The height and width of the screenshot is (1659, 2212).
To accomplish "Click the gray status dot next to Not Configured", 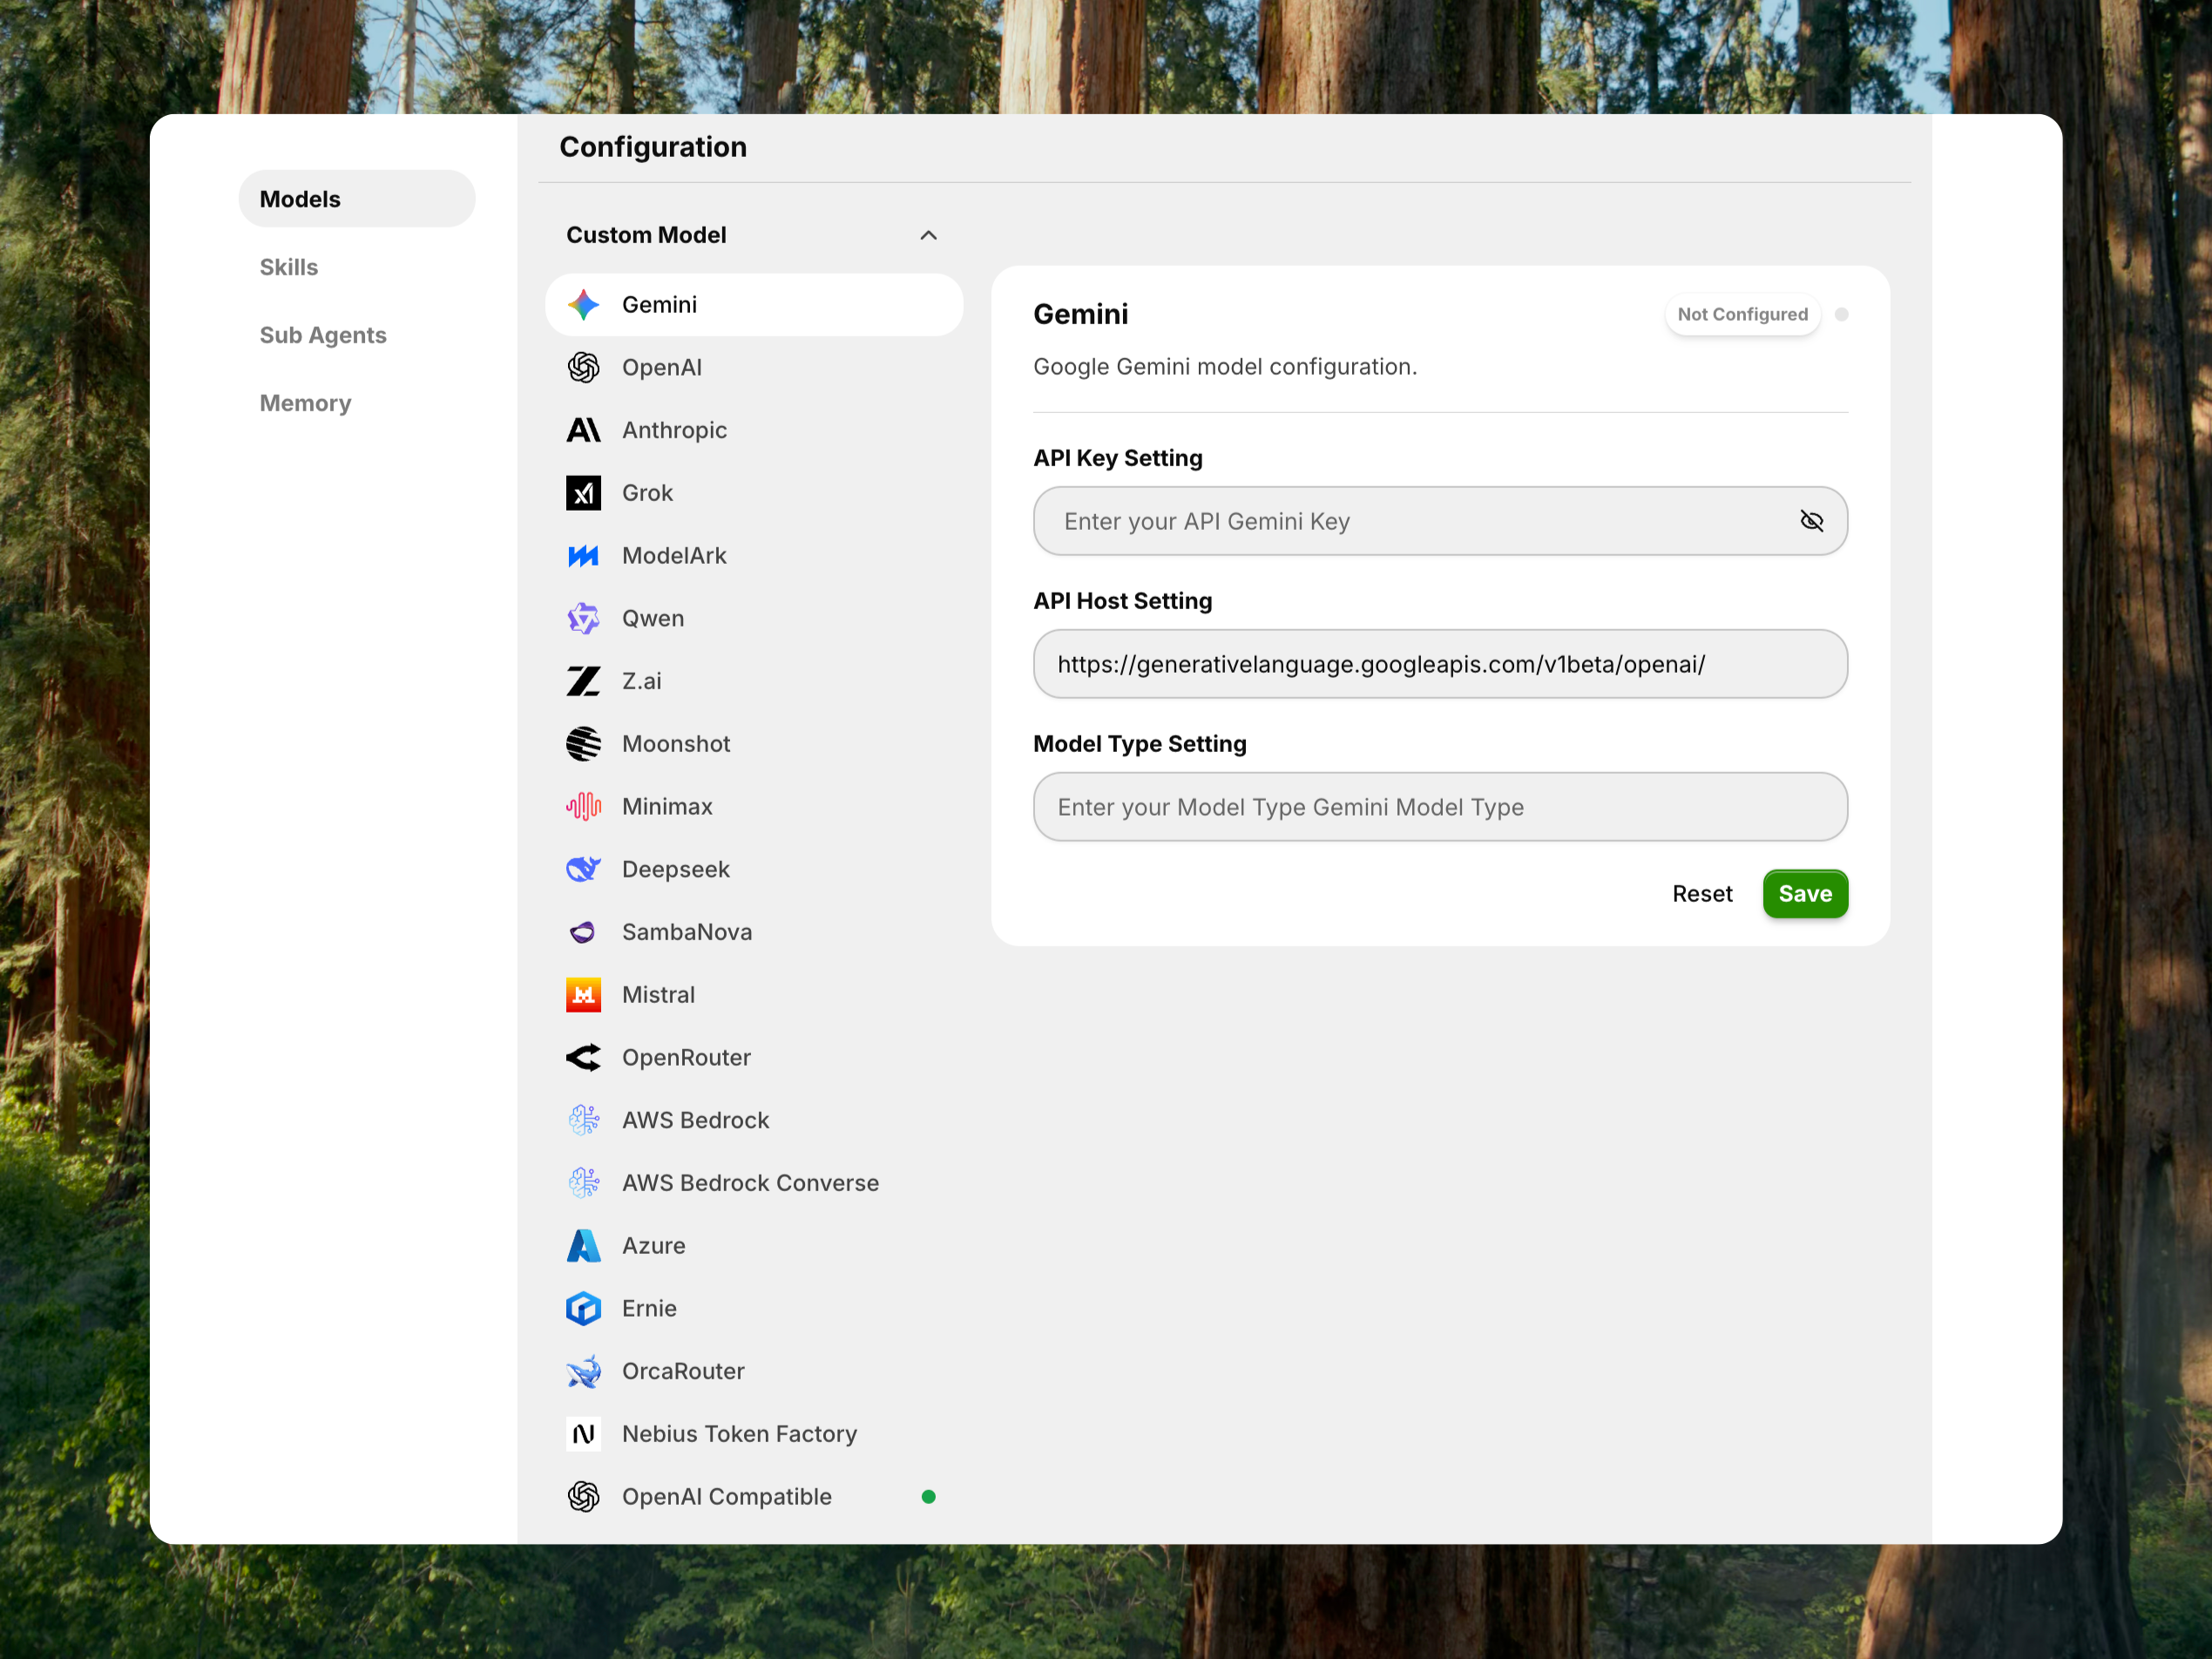I will click(1841, 315).
